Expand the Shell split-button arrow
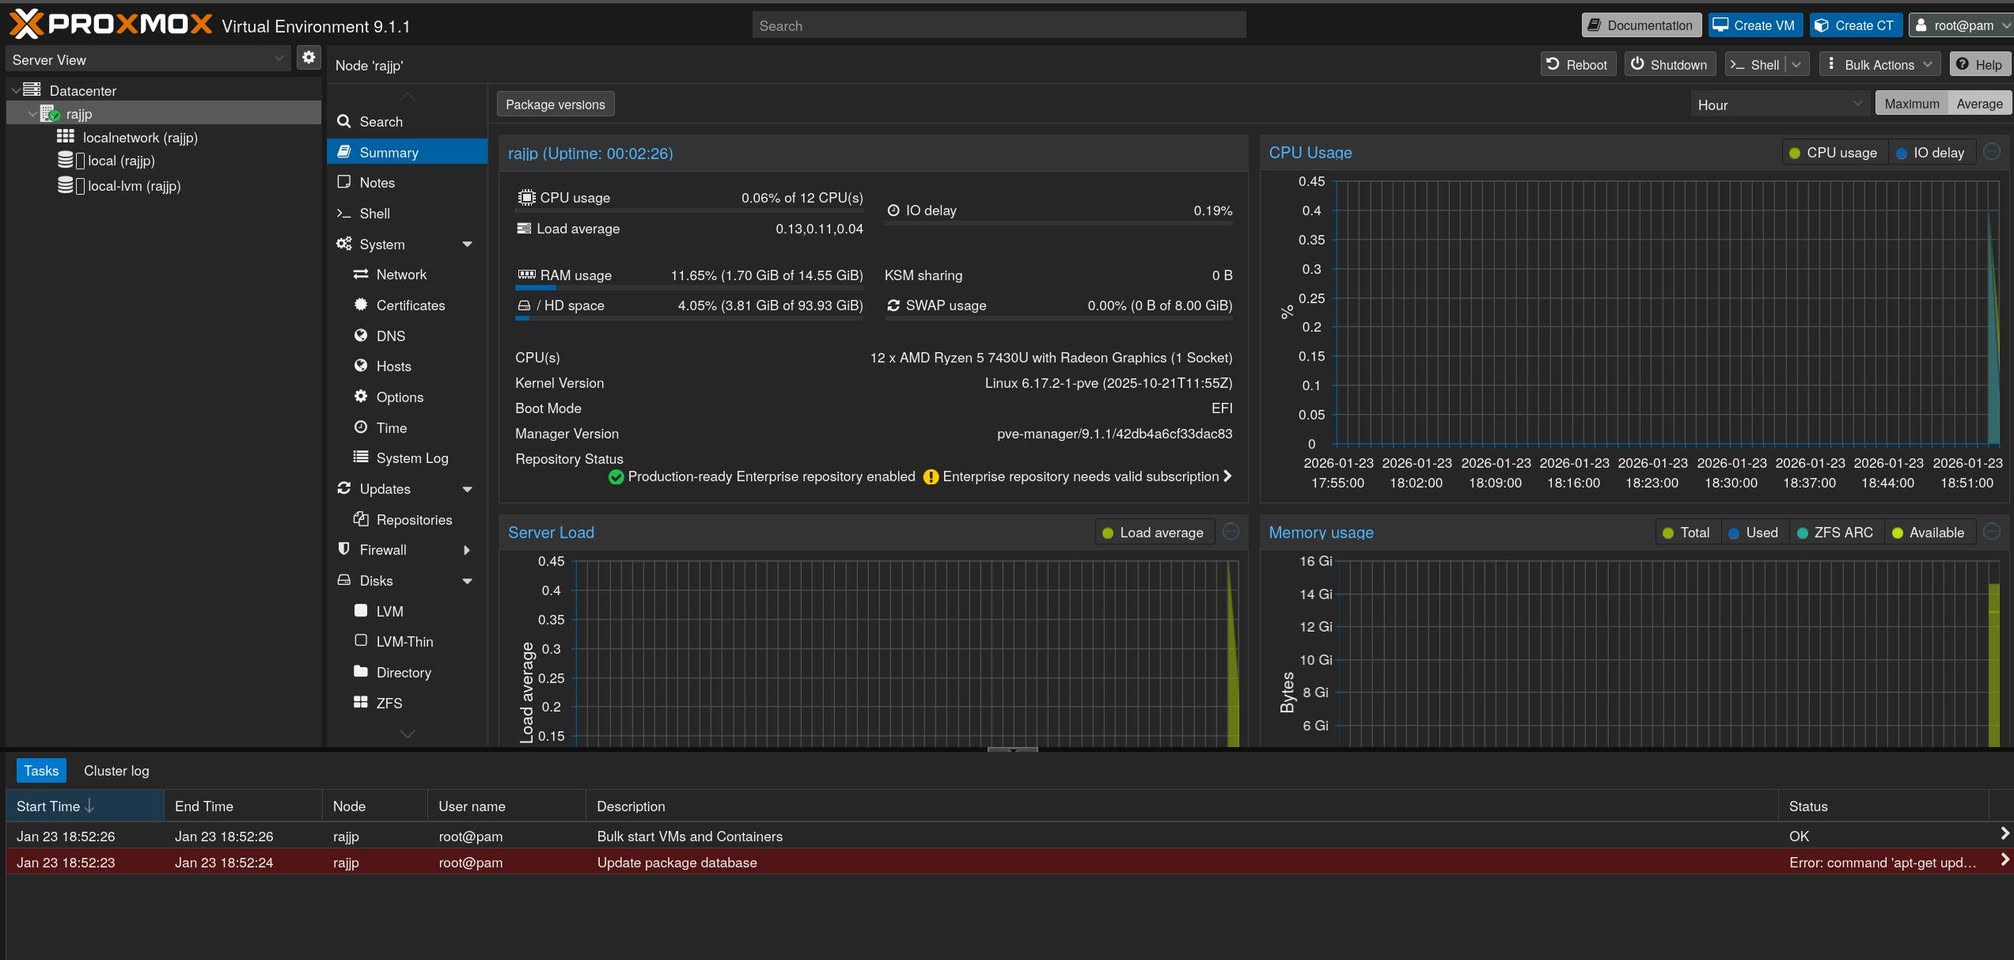 (1797, 65)
